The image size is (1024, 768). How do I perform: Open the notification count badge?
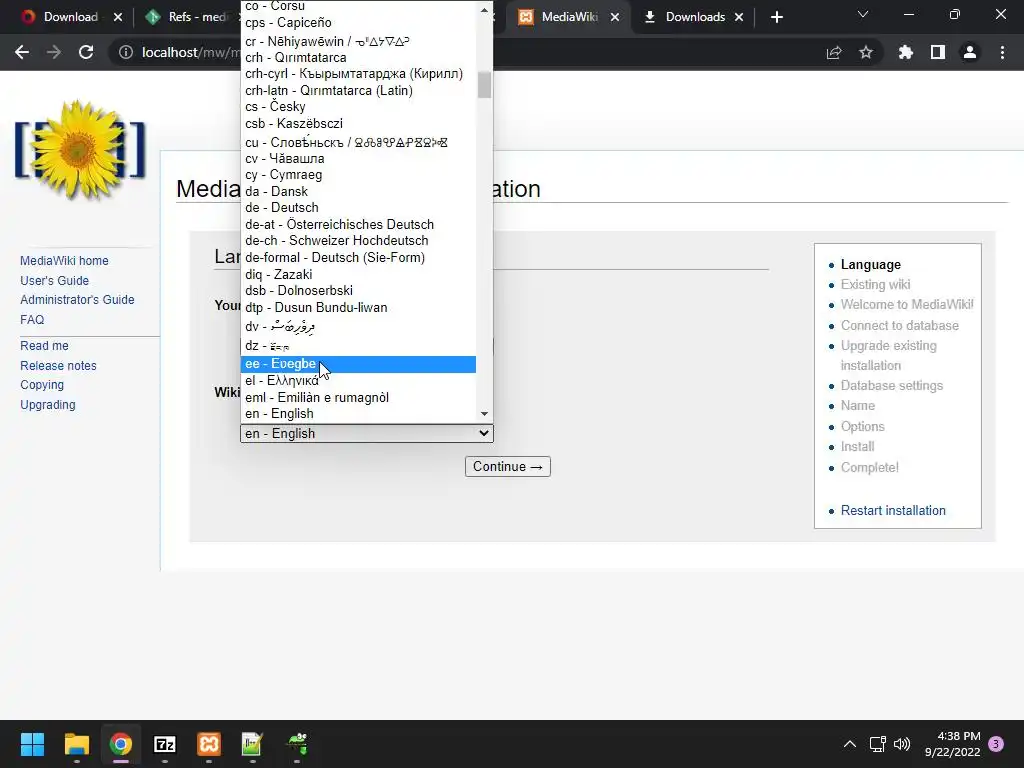click(x=996, y=744)
